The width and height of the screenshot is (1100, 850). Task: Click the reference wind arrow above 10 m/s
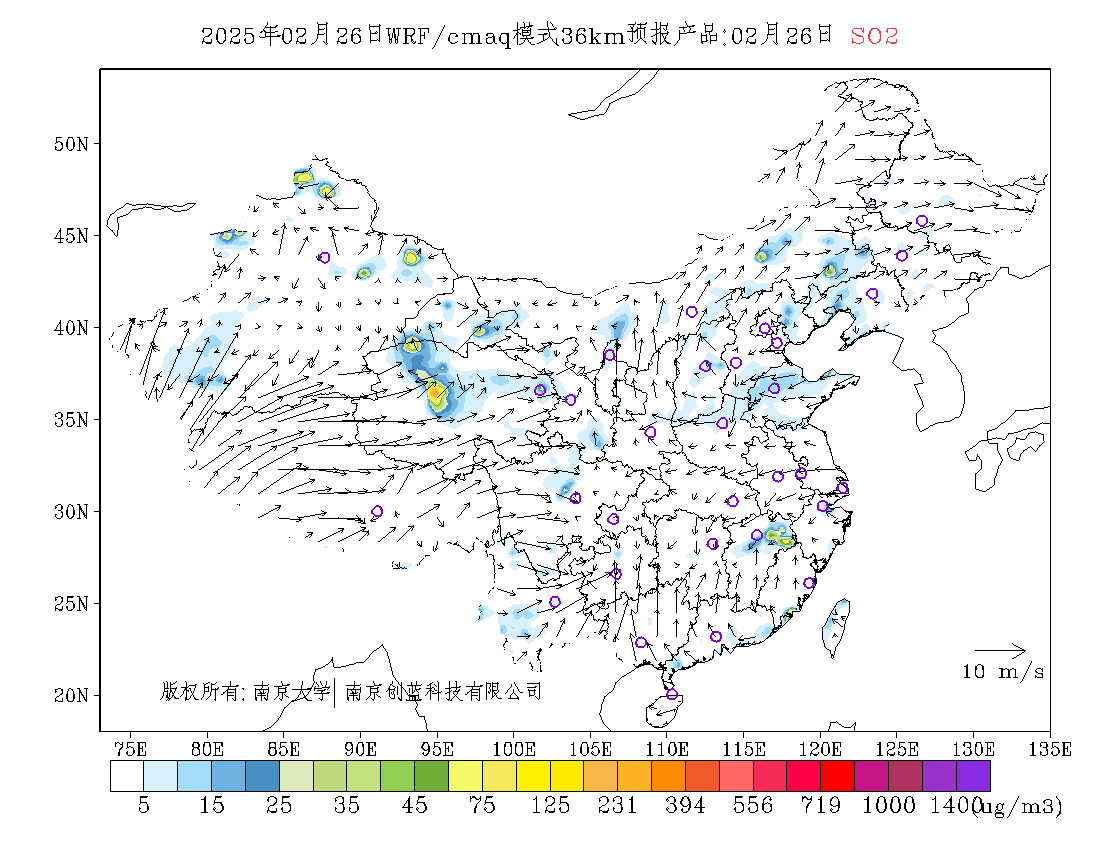(1000, 651)
